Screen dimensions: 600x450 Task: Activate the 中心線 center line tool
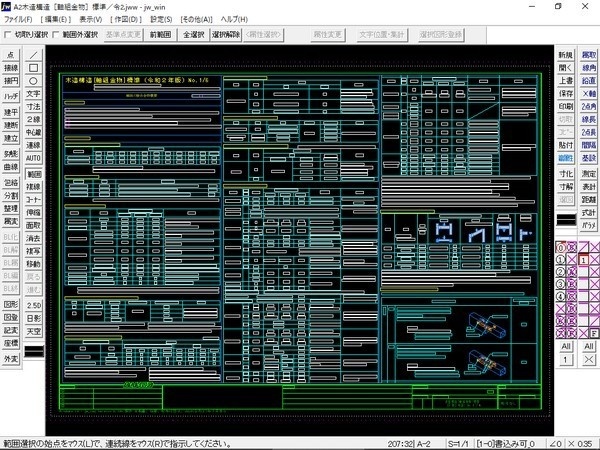point(33,132)
